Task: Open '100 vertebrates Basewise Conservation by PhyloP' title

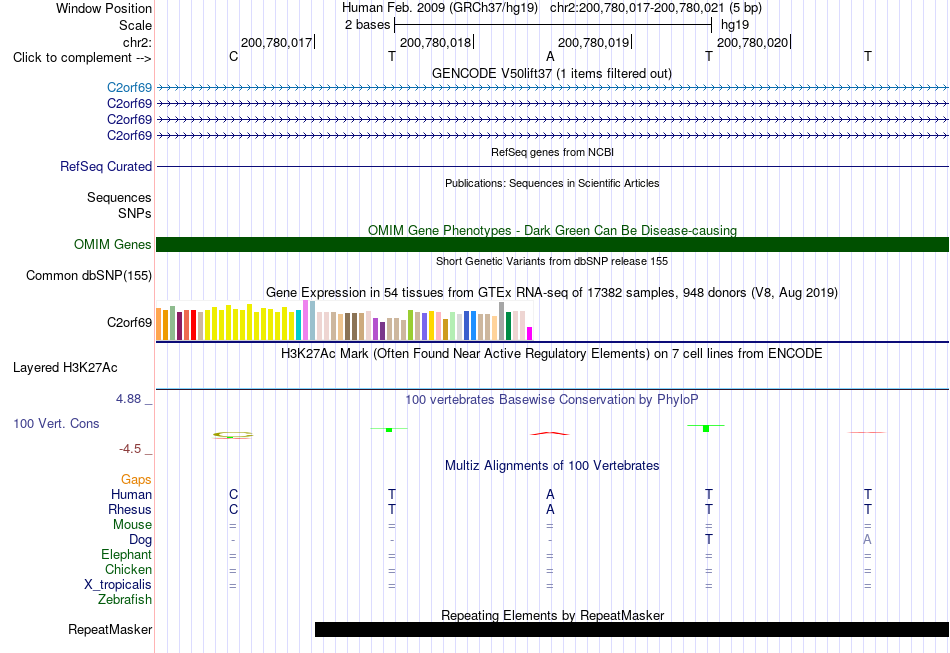Action: pyautogui.click(x=551, y=400)
